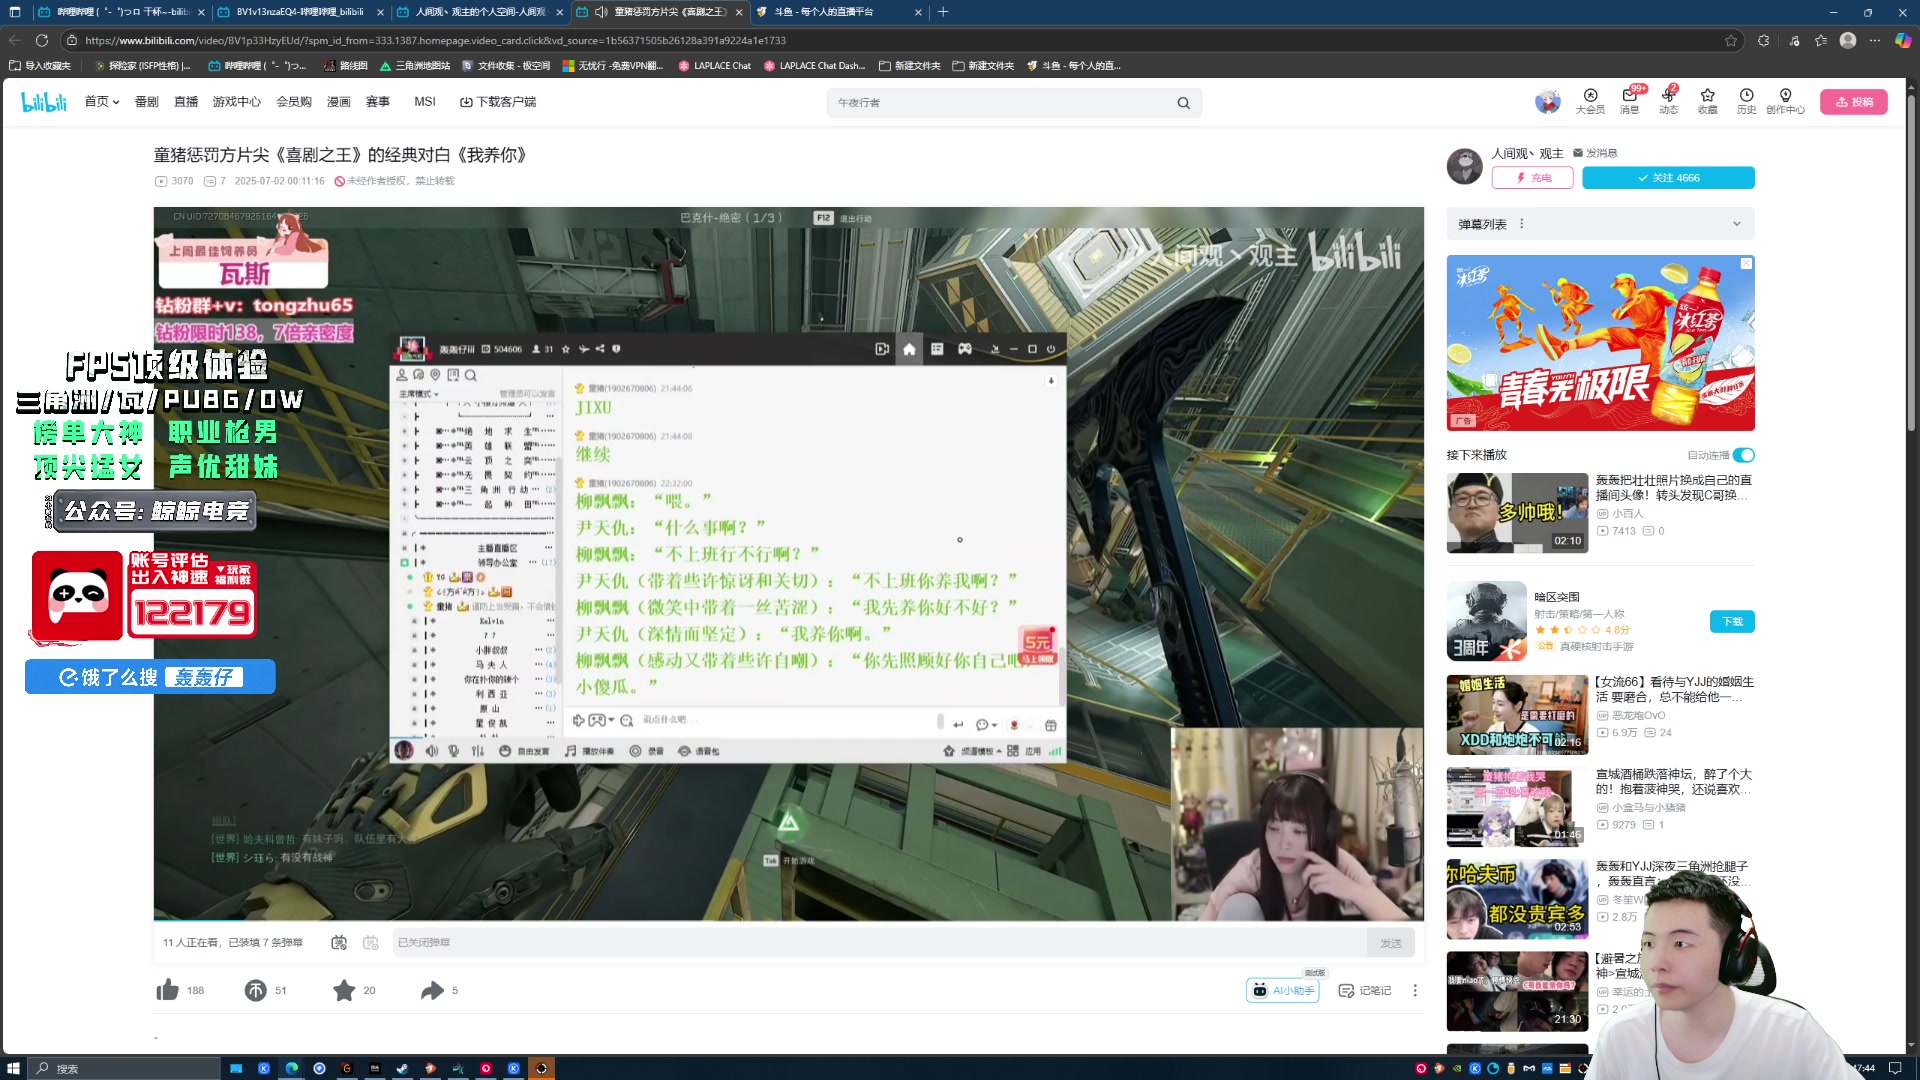This screenshot has width=1920, height=1080.
Task: Click the 充电 button
Action: tap(1532, 178)
